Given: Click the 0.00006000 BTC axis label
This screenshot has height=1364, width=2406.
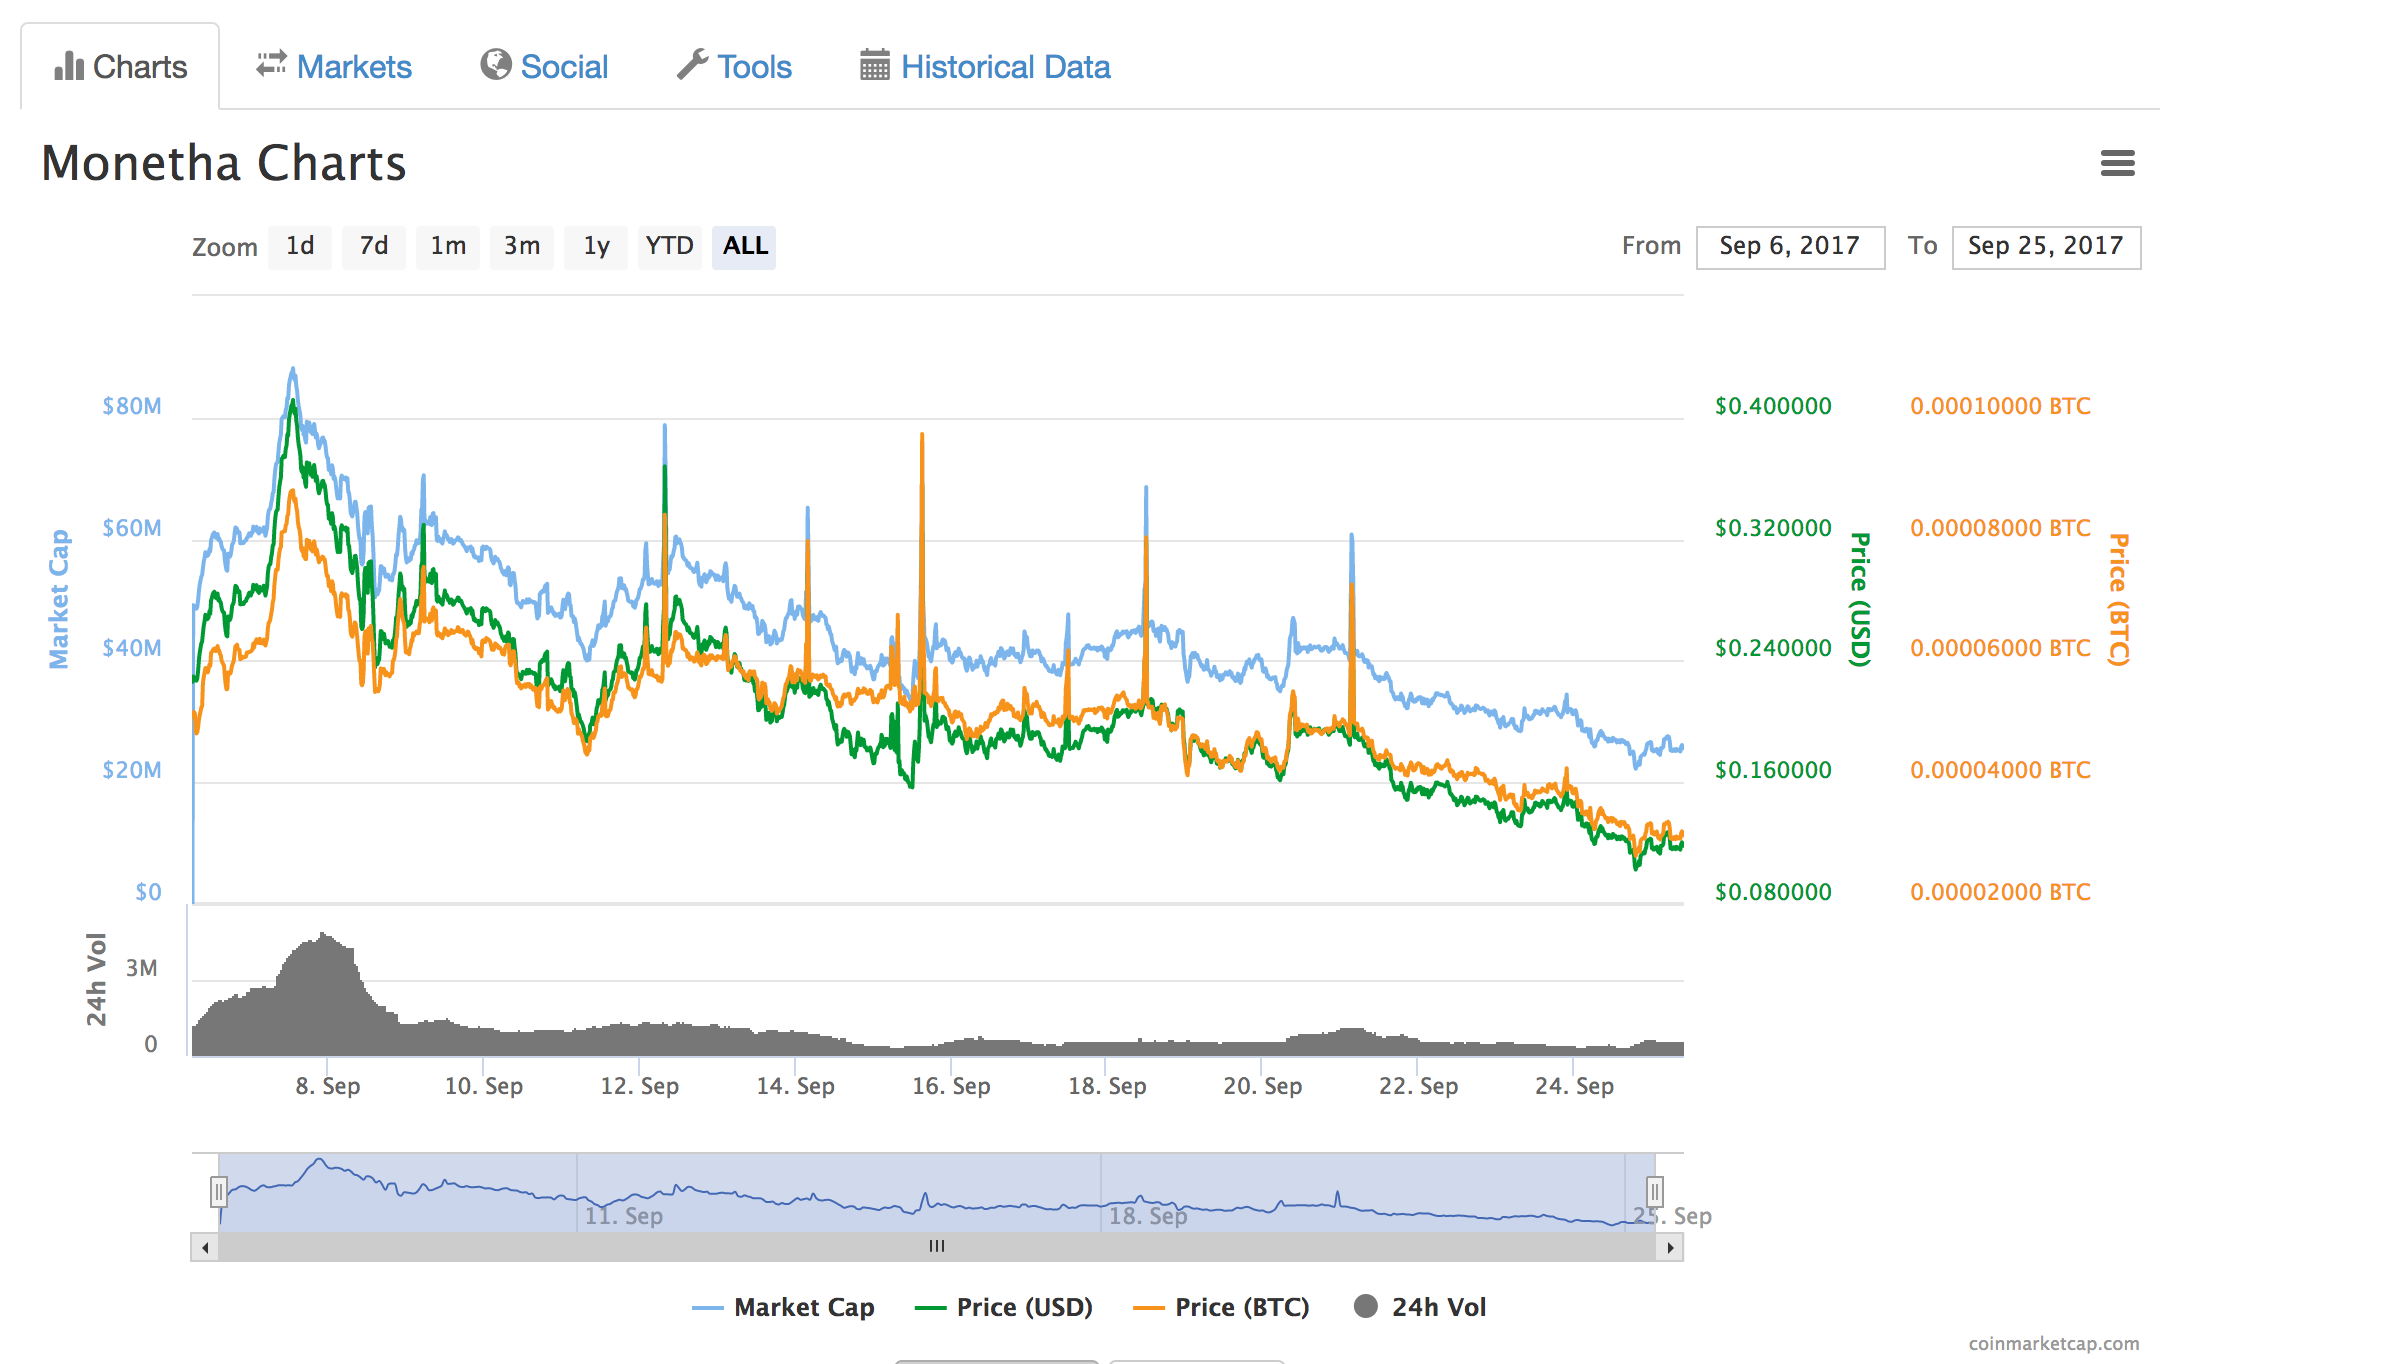Looking at the screenshot, I should pos(2001,648).
